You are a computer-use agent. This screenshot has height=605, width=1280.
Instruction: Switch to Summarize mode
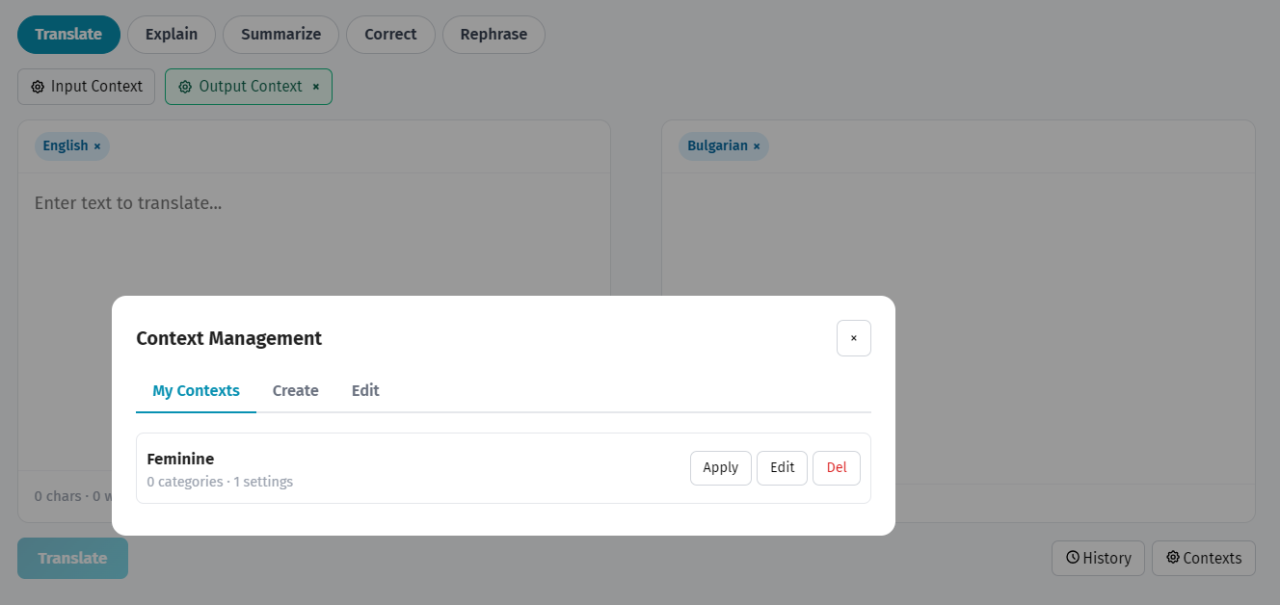pyautogui.click(x=281, y=34)
